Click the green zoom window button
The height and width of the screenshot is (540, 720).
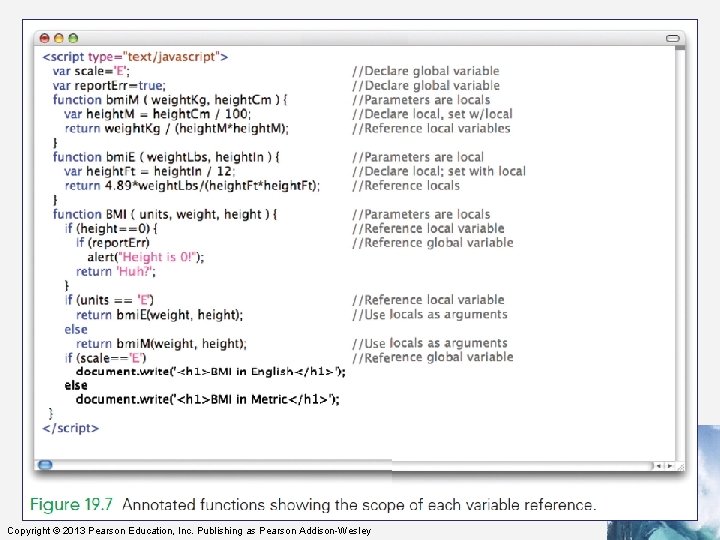pyautogui.click(x=73, y=38)
